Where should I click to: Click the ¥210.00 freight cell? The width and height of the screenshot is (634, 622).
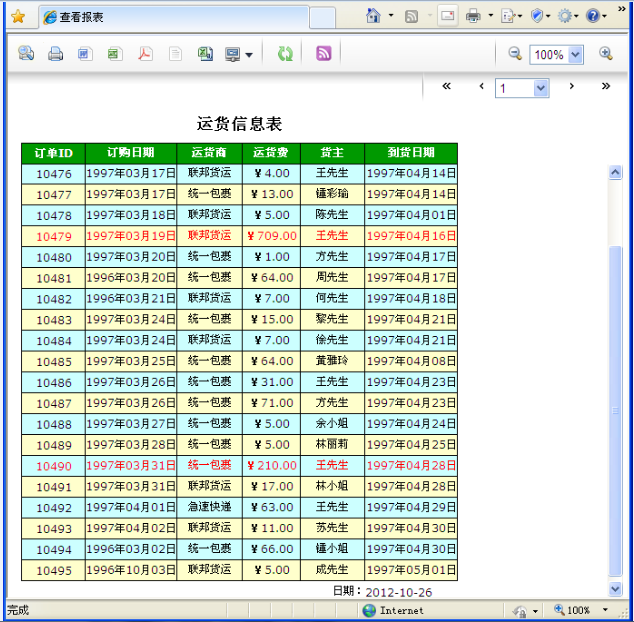[x=271, y=466]
